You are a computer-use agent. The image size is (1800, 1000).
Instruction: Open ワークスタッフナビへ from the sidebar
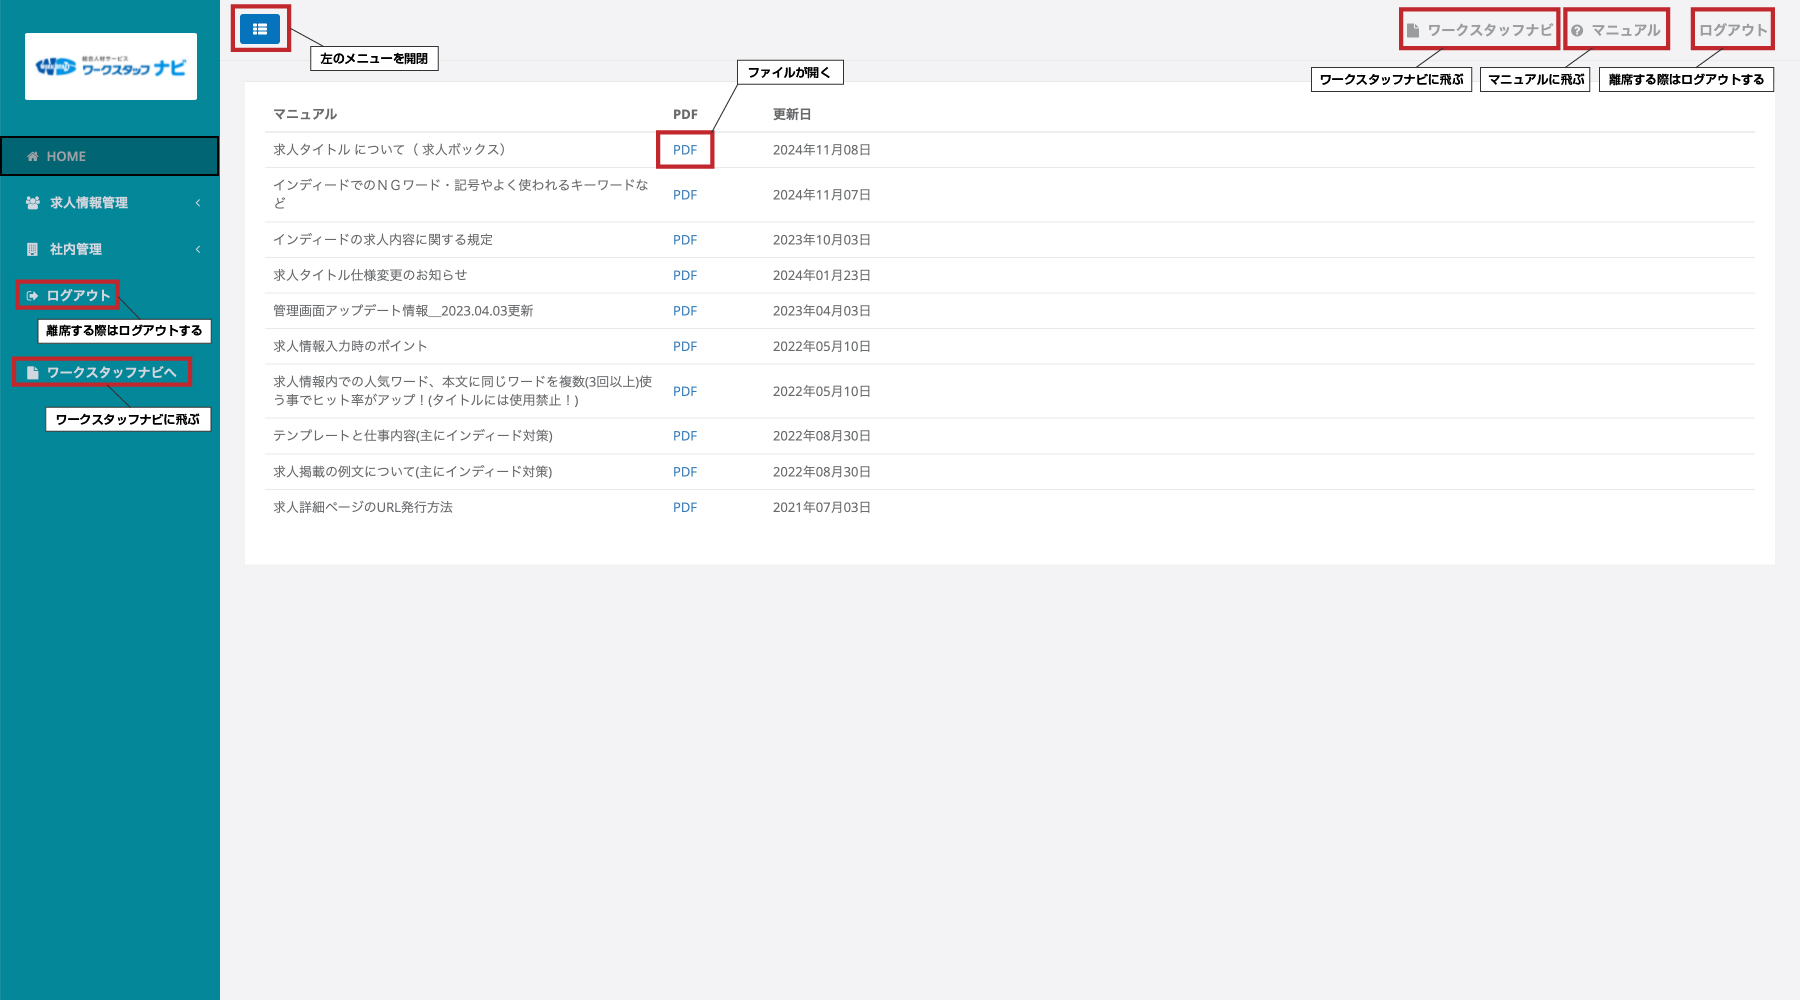[111, 373]
